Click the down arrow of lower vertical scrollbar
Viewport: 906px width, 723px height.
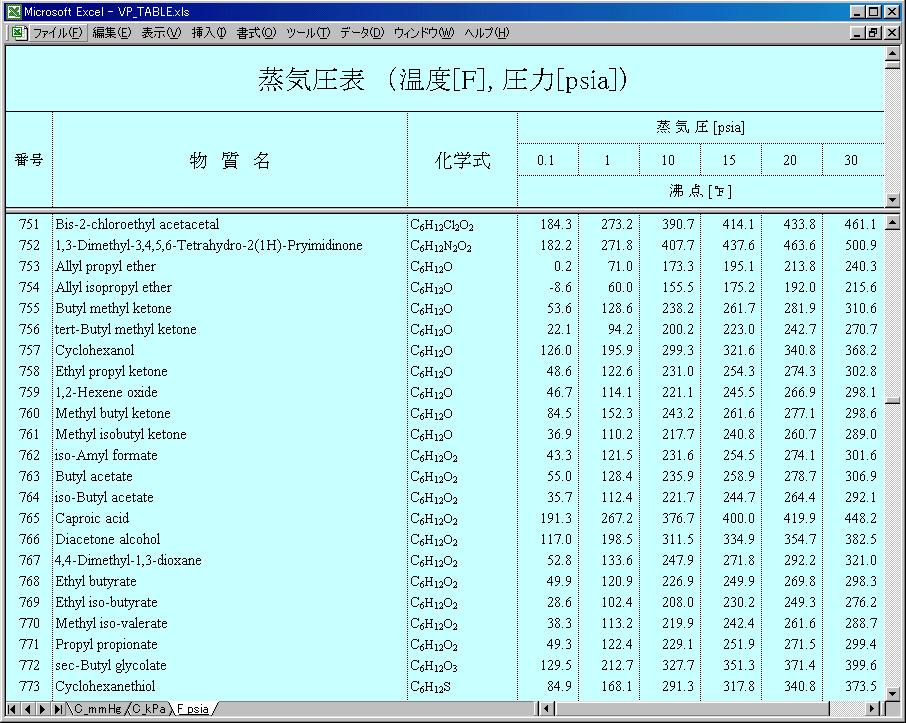pyautogui.click(x=893, y=692)
